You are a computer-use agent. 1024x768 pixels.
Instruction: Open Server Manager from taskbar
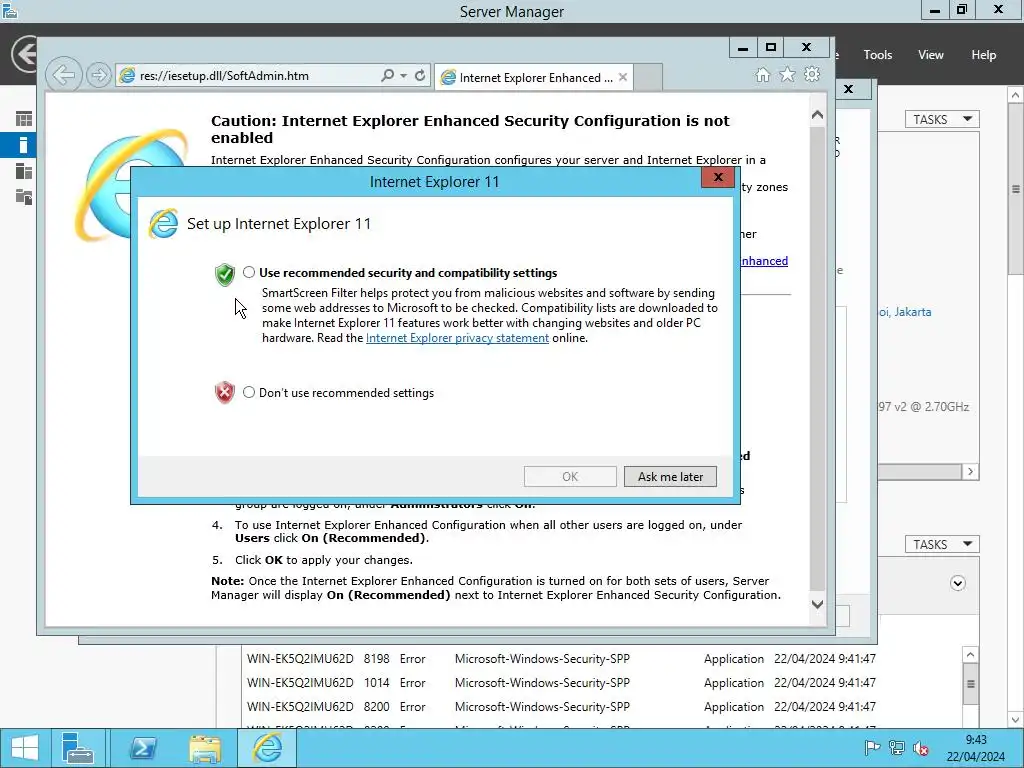click(x=78, y=748)
